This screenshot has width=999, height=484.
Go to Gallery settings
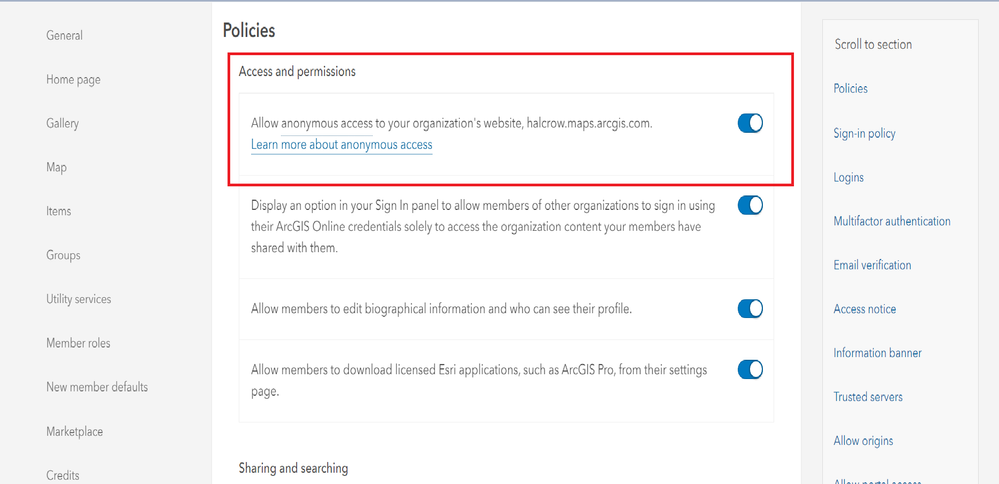[62, 124]
